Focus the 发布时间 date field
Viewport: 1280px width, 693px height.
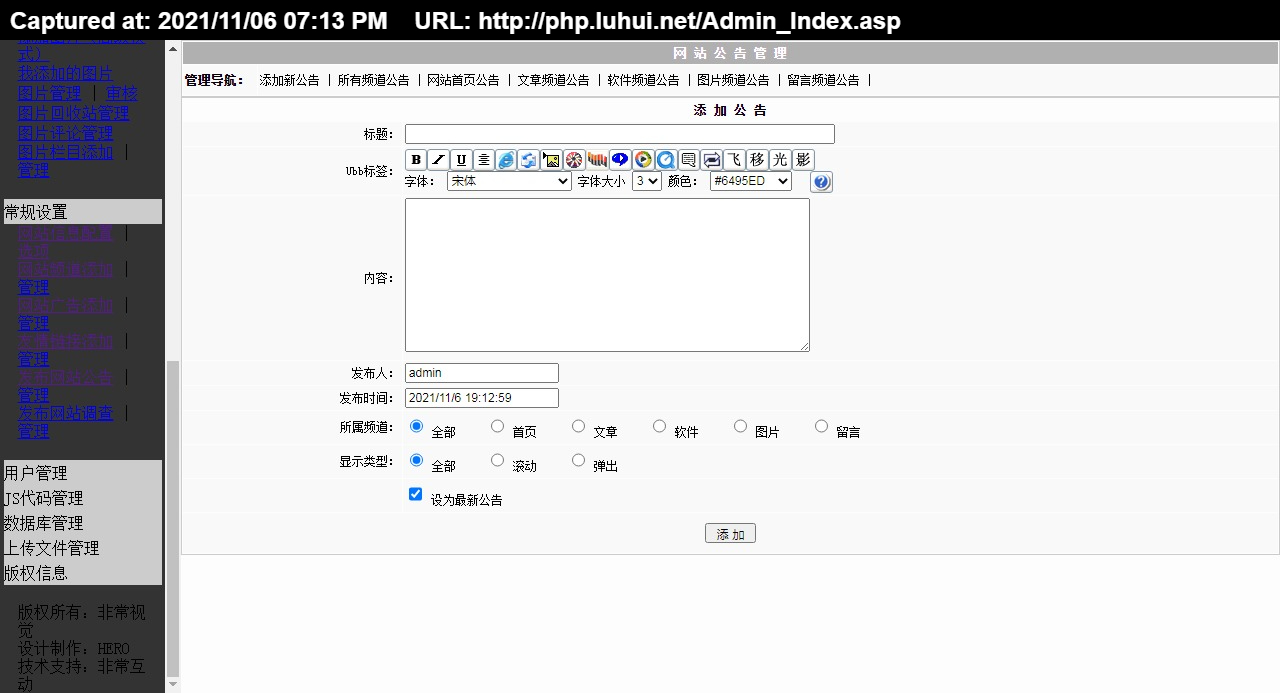click(x=481, y=398)
